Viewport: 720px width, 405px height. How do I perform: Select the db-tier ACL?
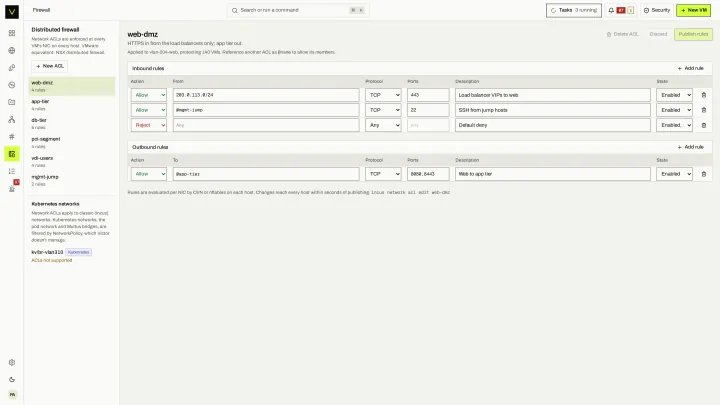coord(72,124)
